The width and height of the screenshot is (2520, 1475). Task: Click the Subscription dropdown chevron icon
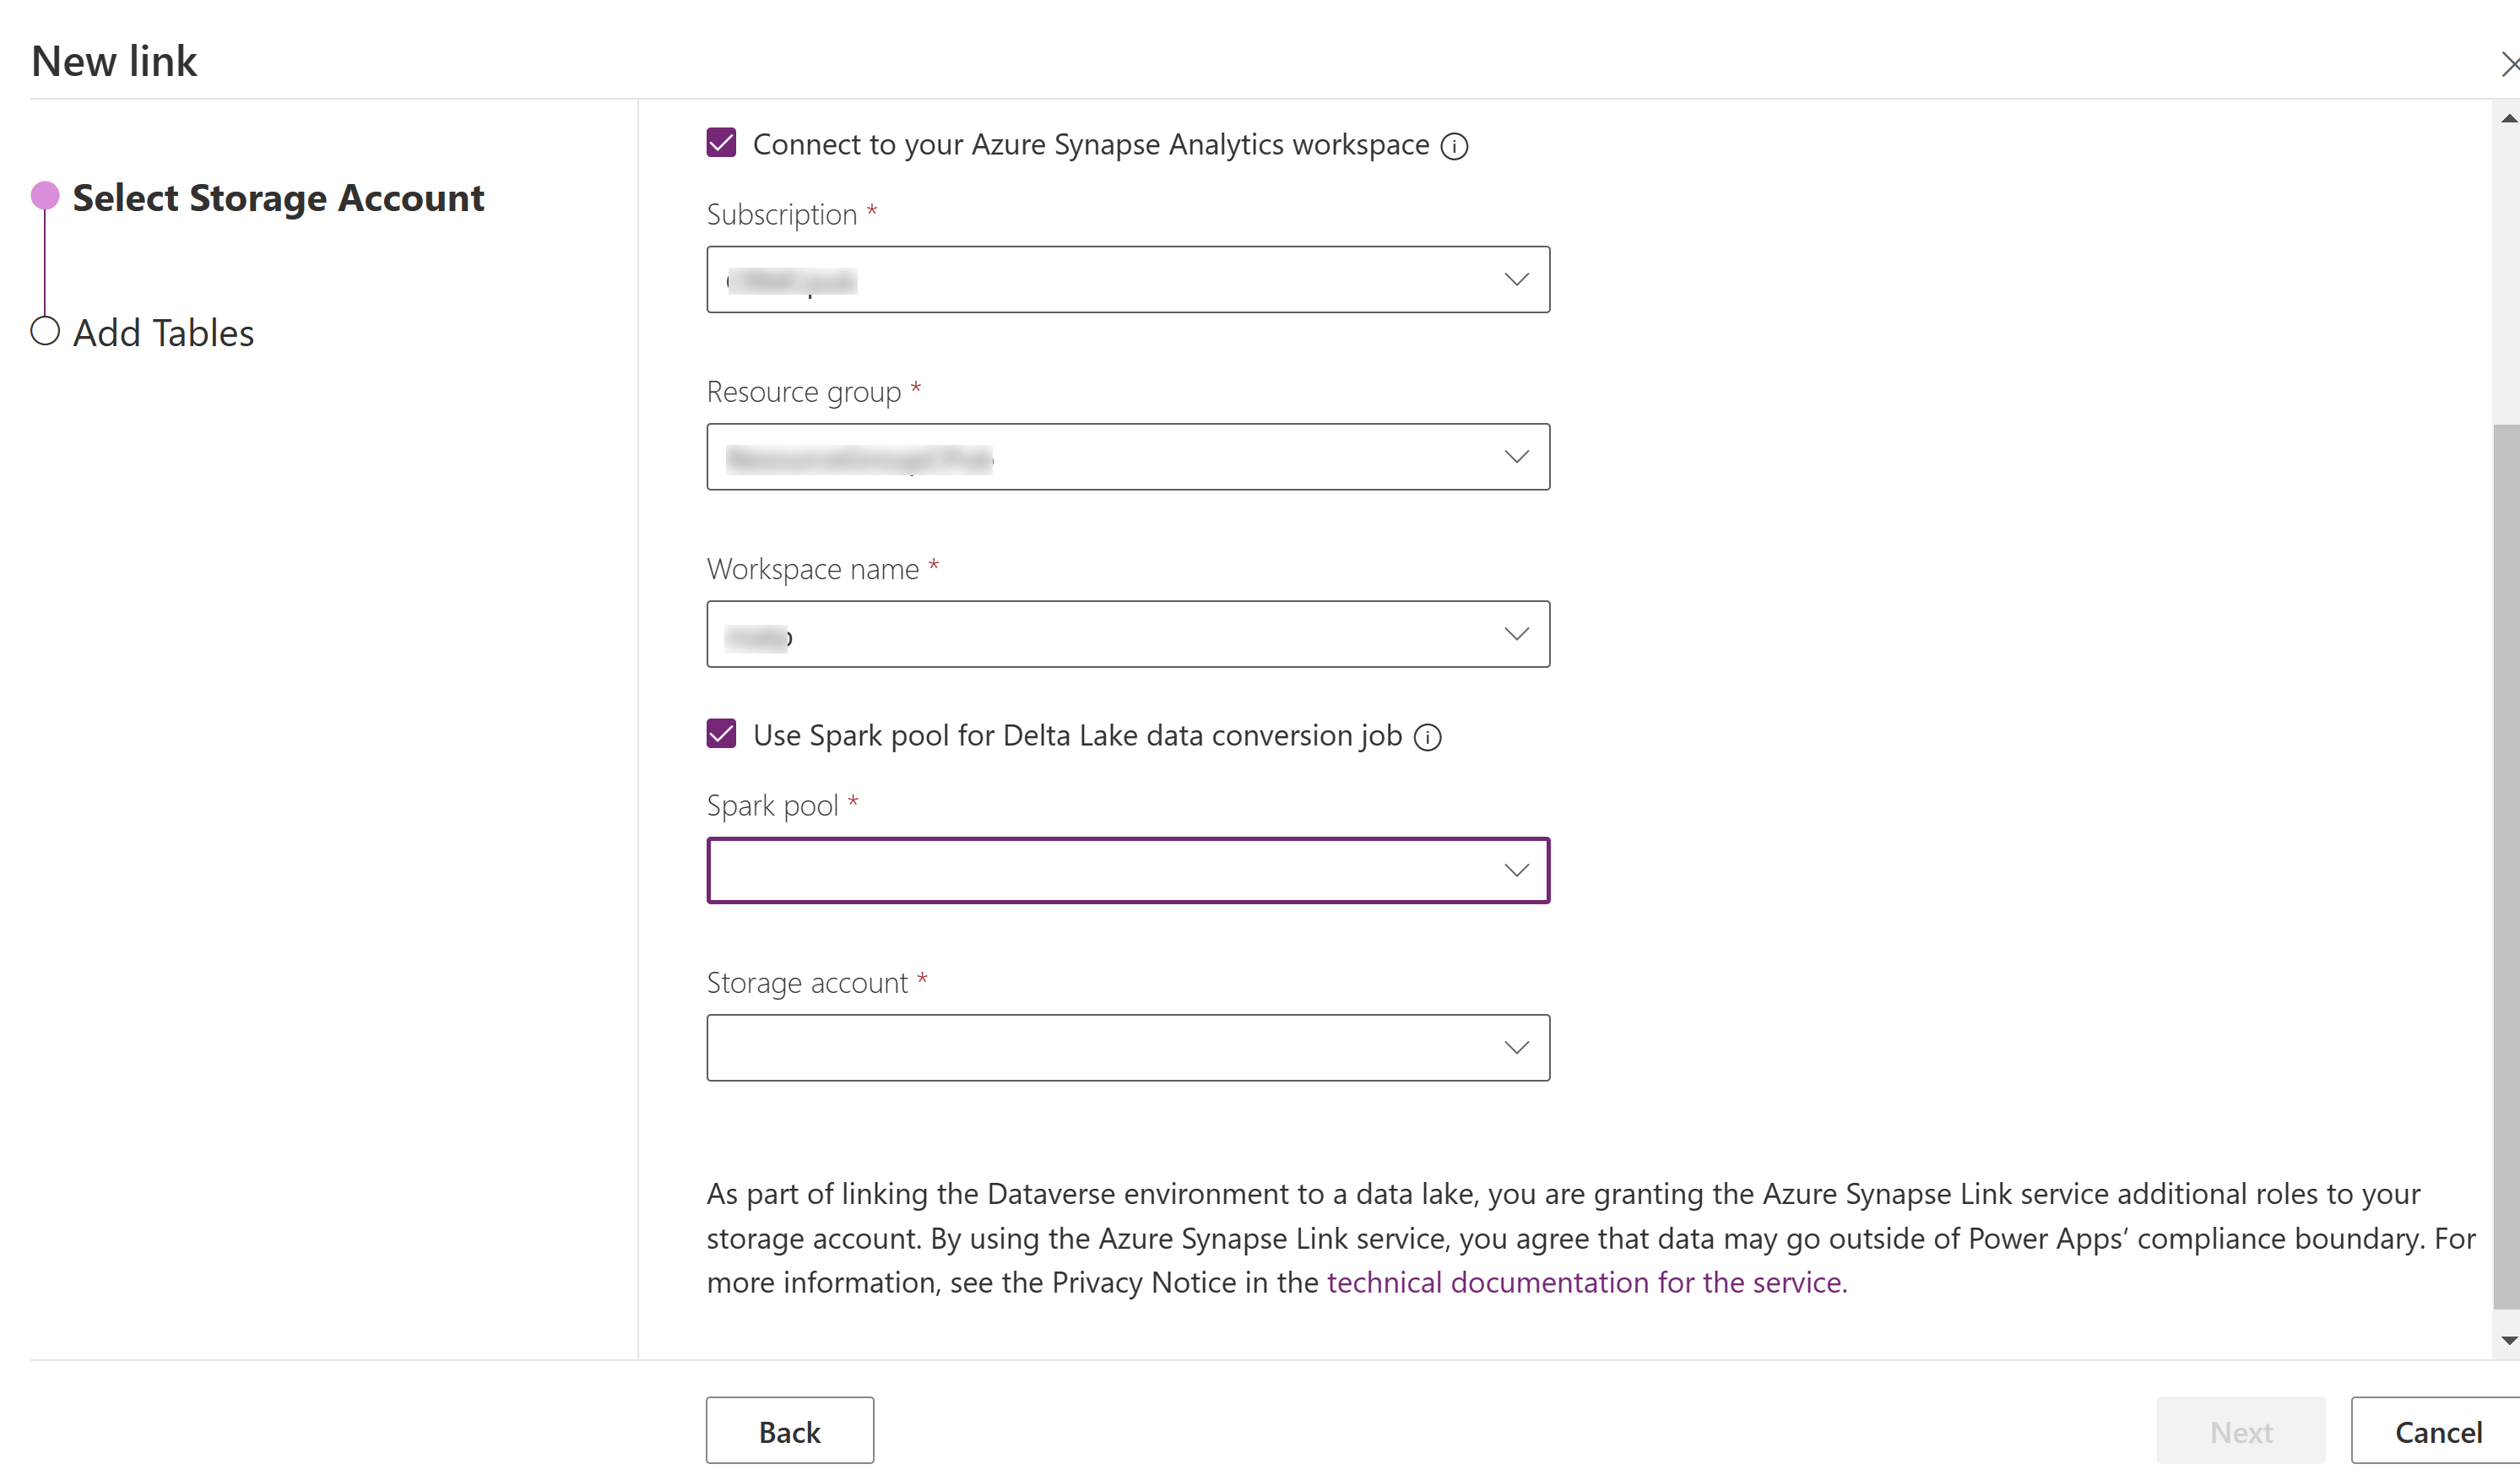[x=1513, y=278]
